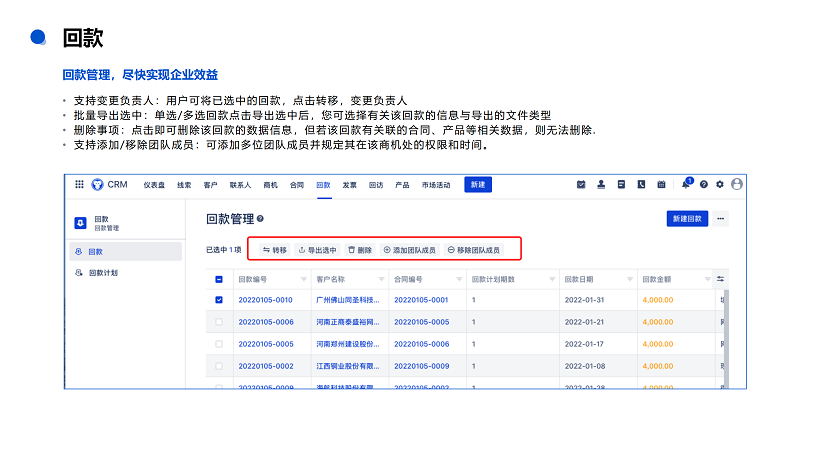Go to the 市场活动 tab

click(x=436, y=185)
